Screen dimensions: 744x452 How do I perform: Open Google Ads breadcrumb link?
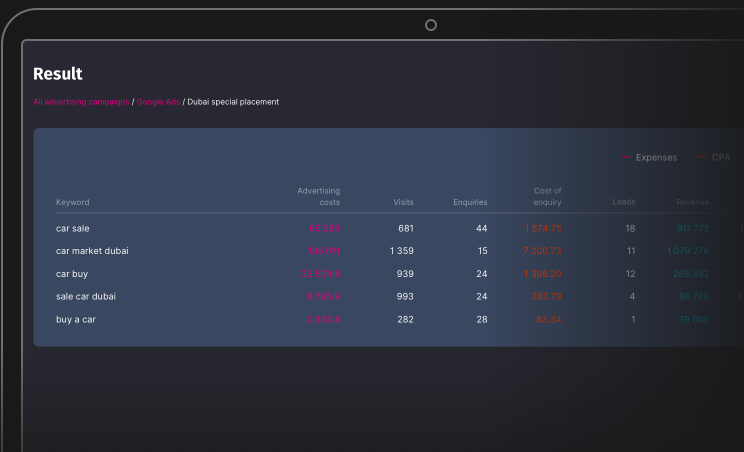point(158,102)
